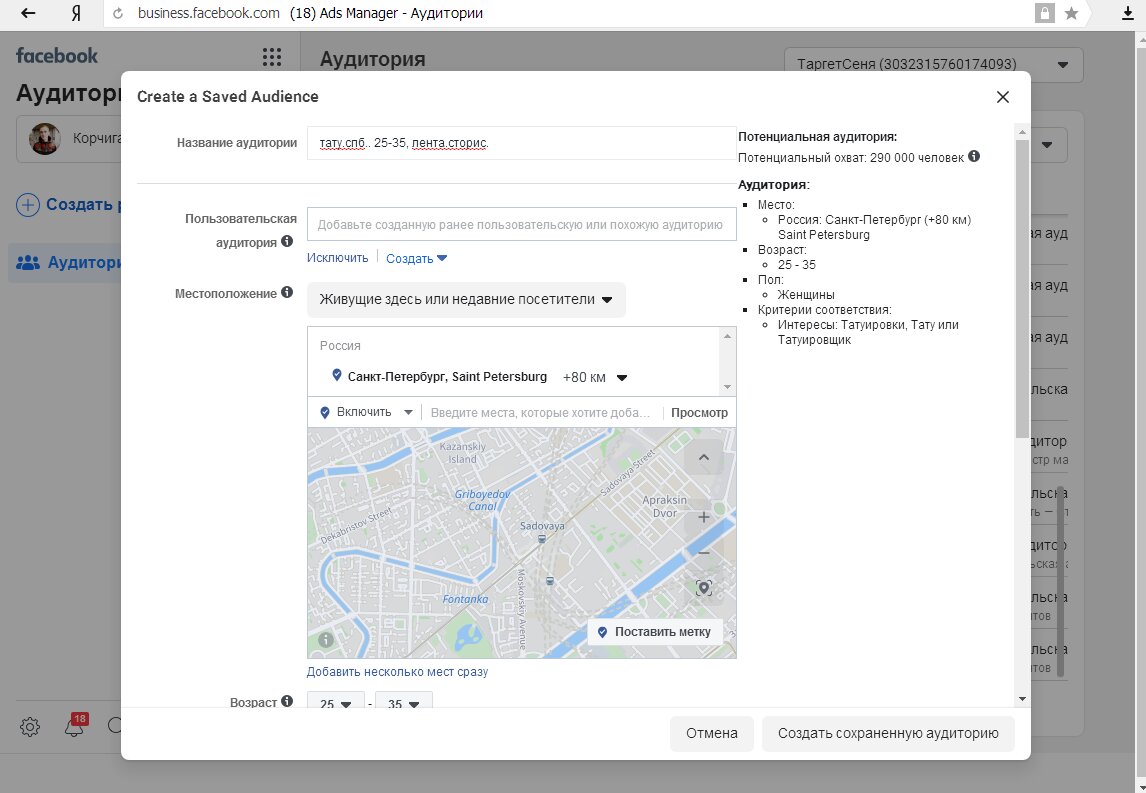Open Живущие здесь или недавние посетители dropdown
The width and height of the screenshot is (1146, 793).
[466, 300]
